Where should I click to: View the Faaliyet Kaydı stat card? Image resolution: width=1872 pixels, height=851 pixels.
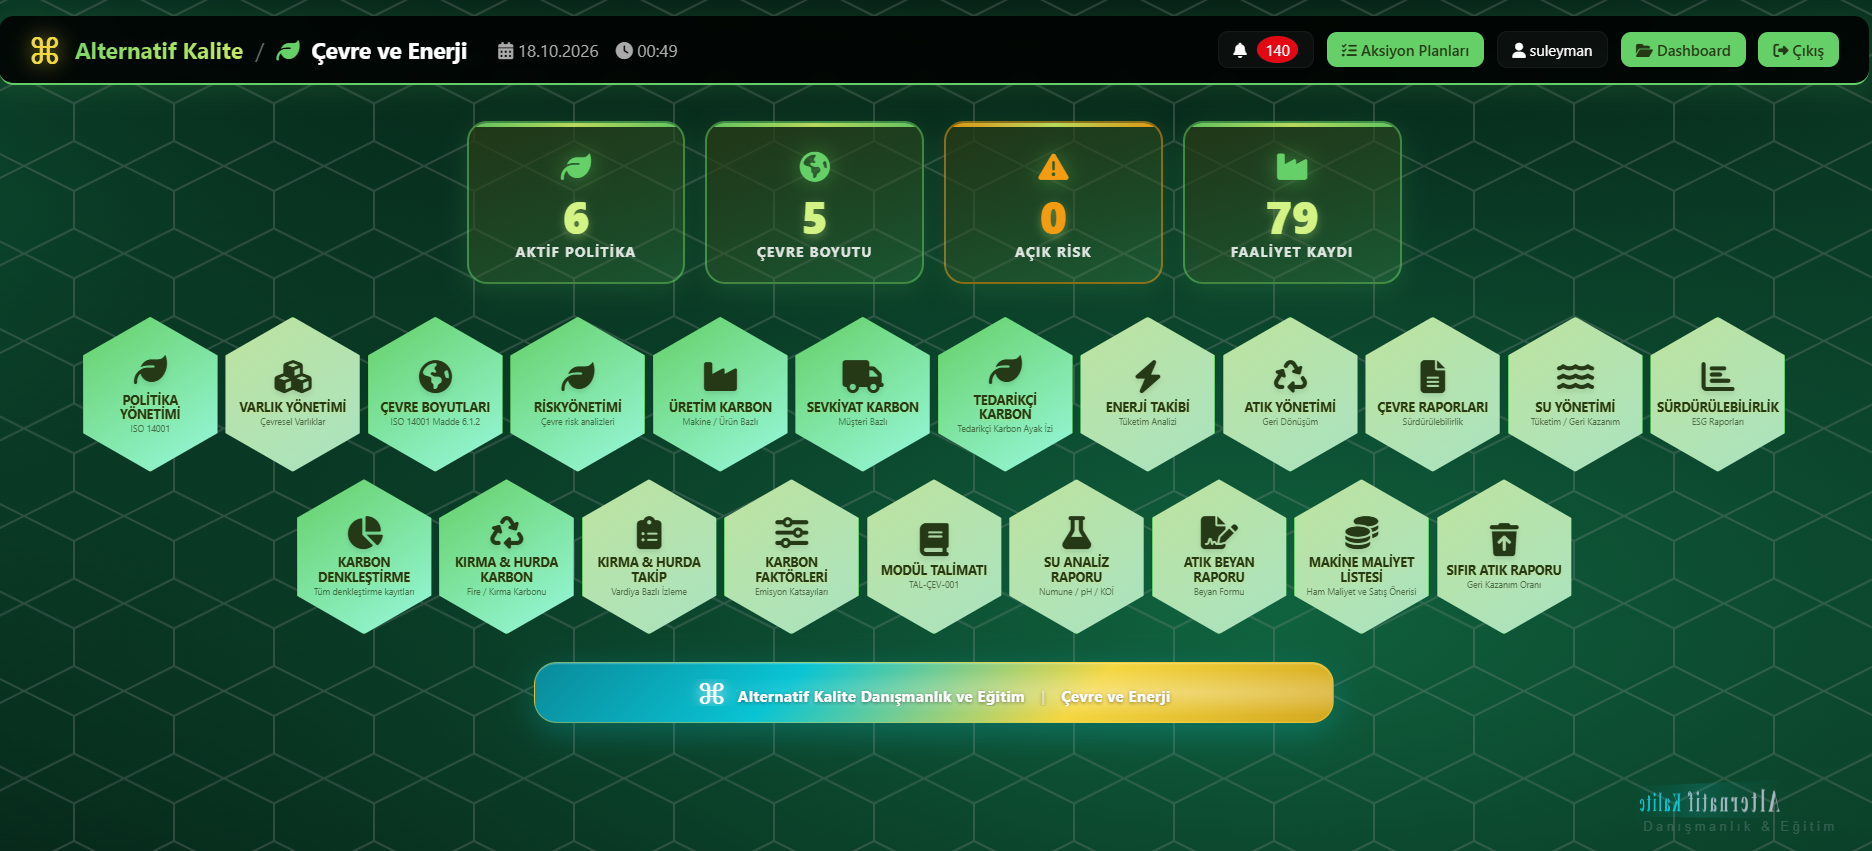pos(1292,203)
